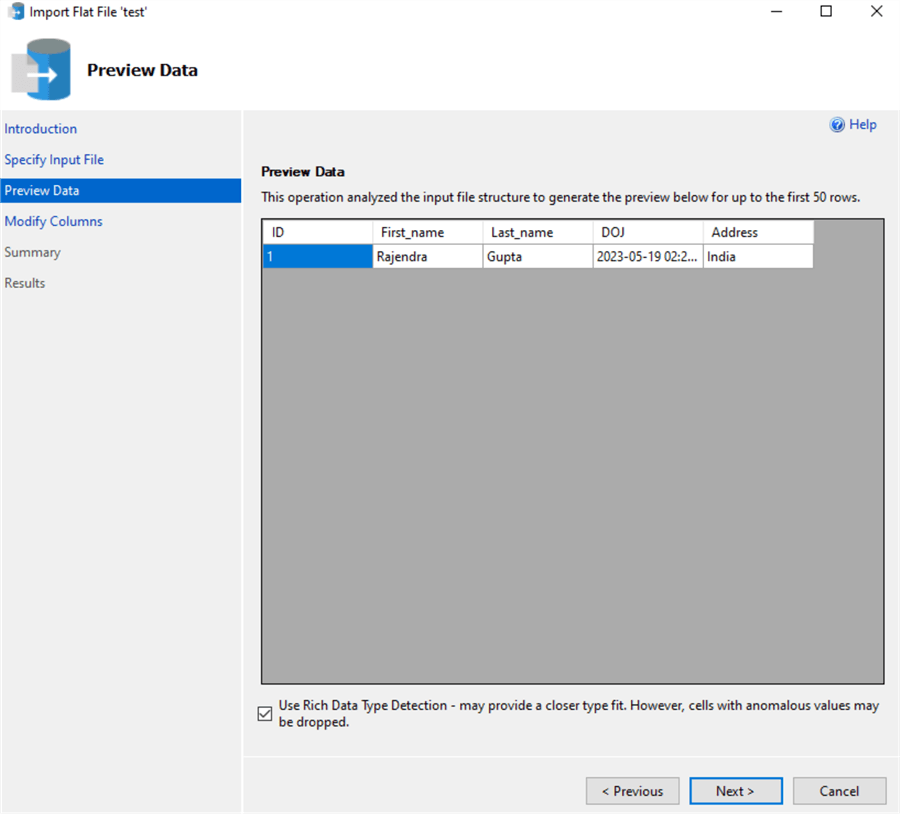Click the Previous button
Screen dimensions: 900x814
(x=632, y=790)
